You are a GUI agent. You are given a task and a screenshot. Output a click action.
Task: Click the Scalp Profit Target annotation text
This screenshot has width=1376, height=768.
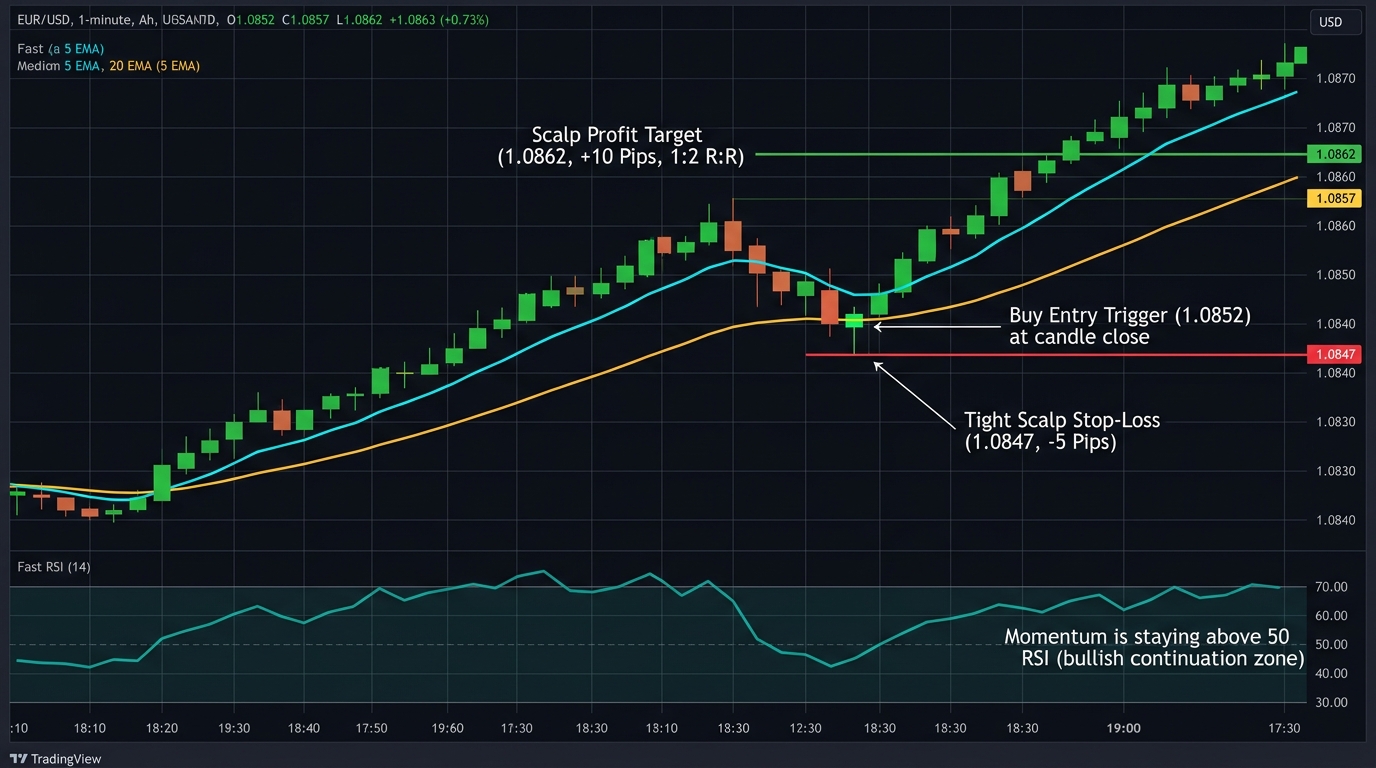pyautogui.click(x=620, y=146)
